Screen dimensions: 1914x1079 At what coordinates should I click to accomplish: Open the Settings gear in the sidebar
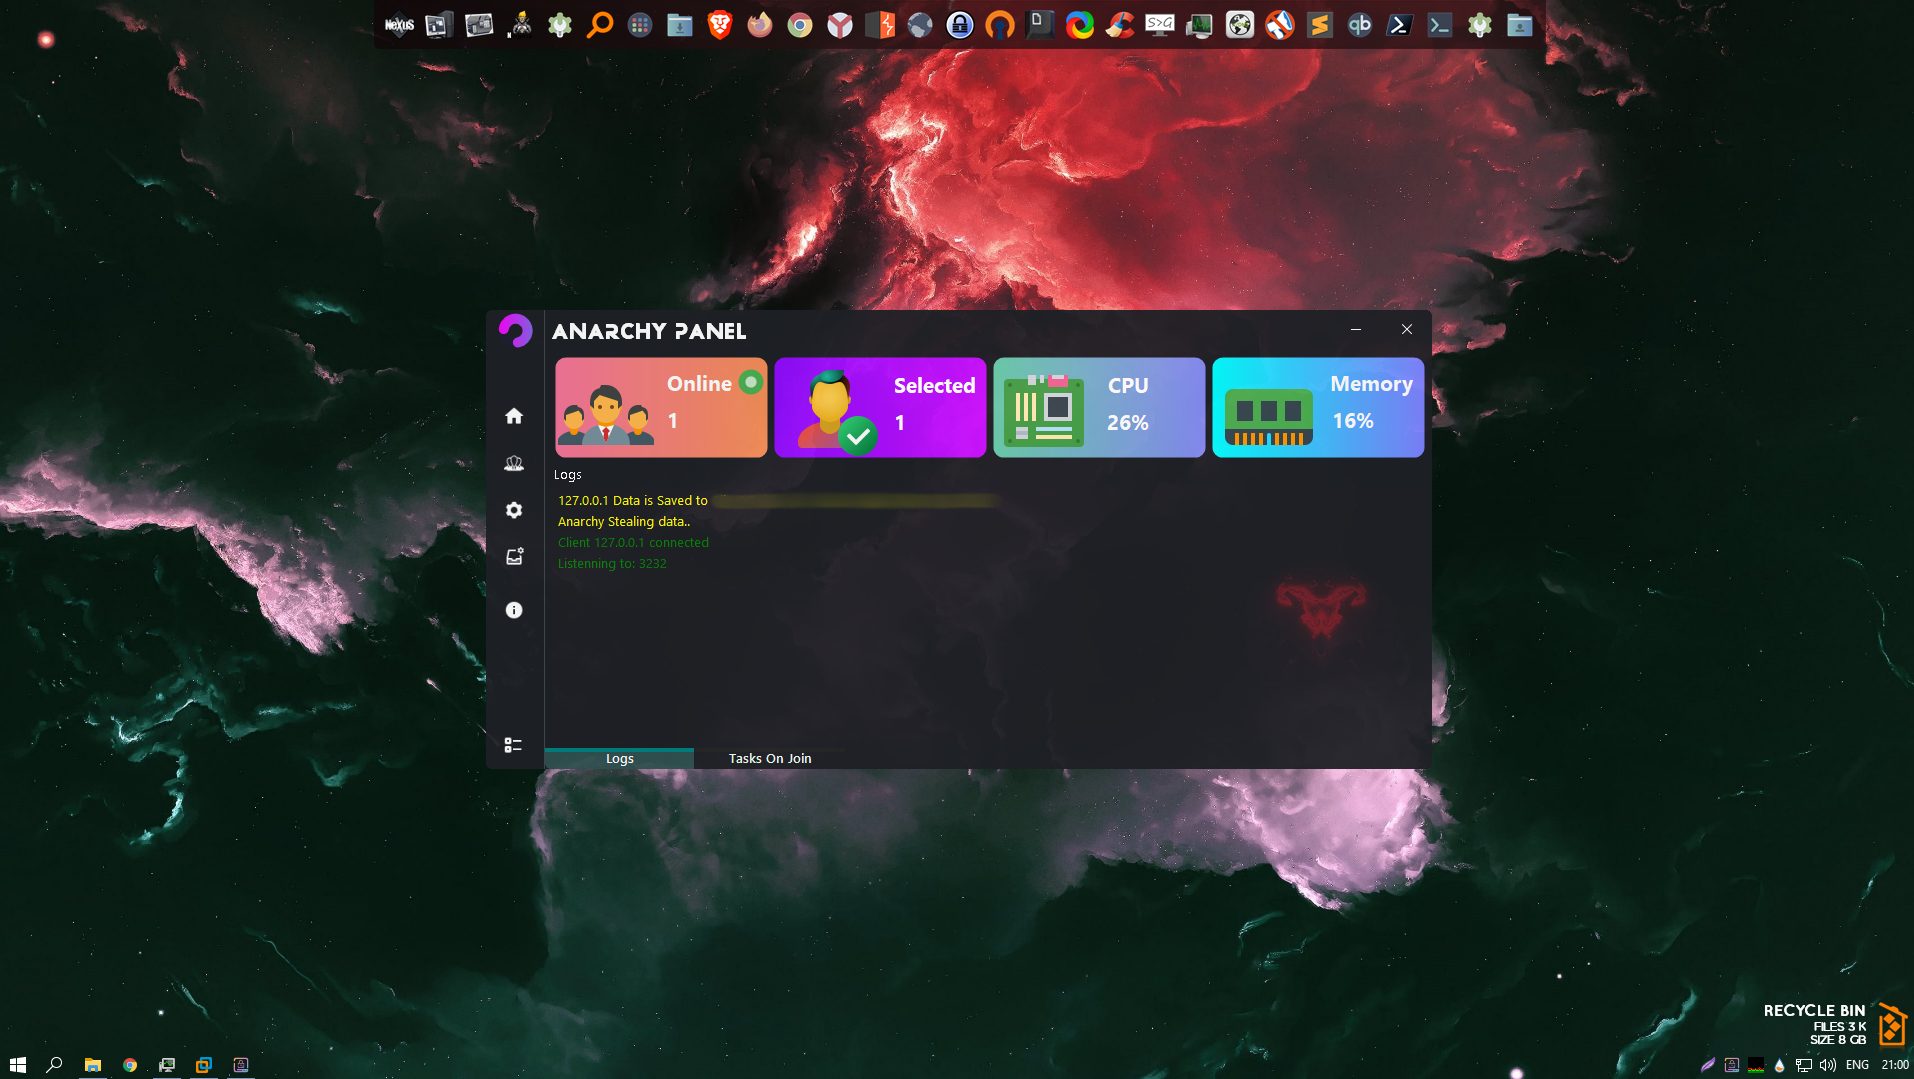[x=514, y=510]
